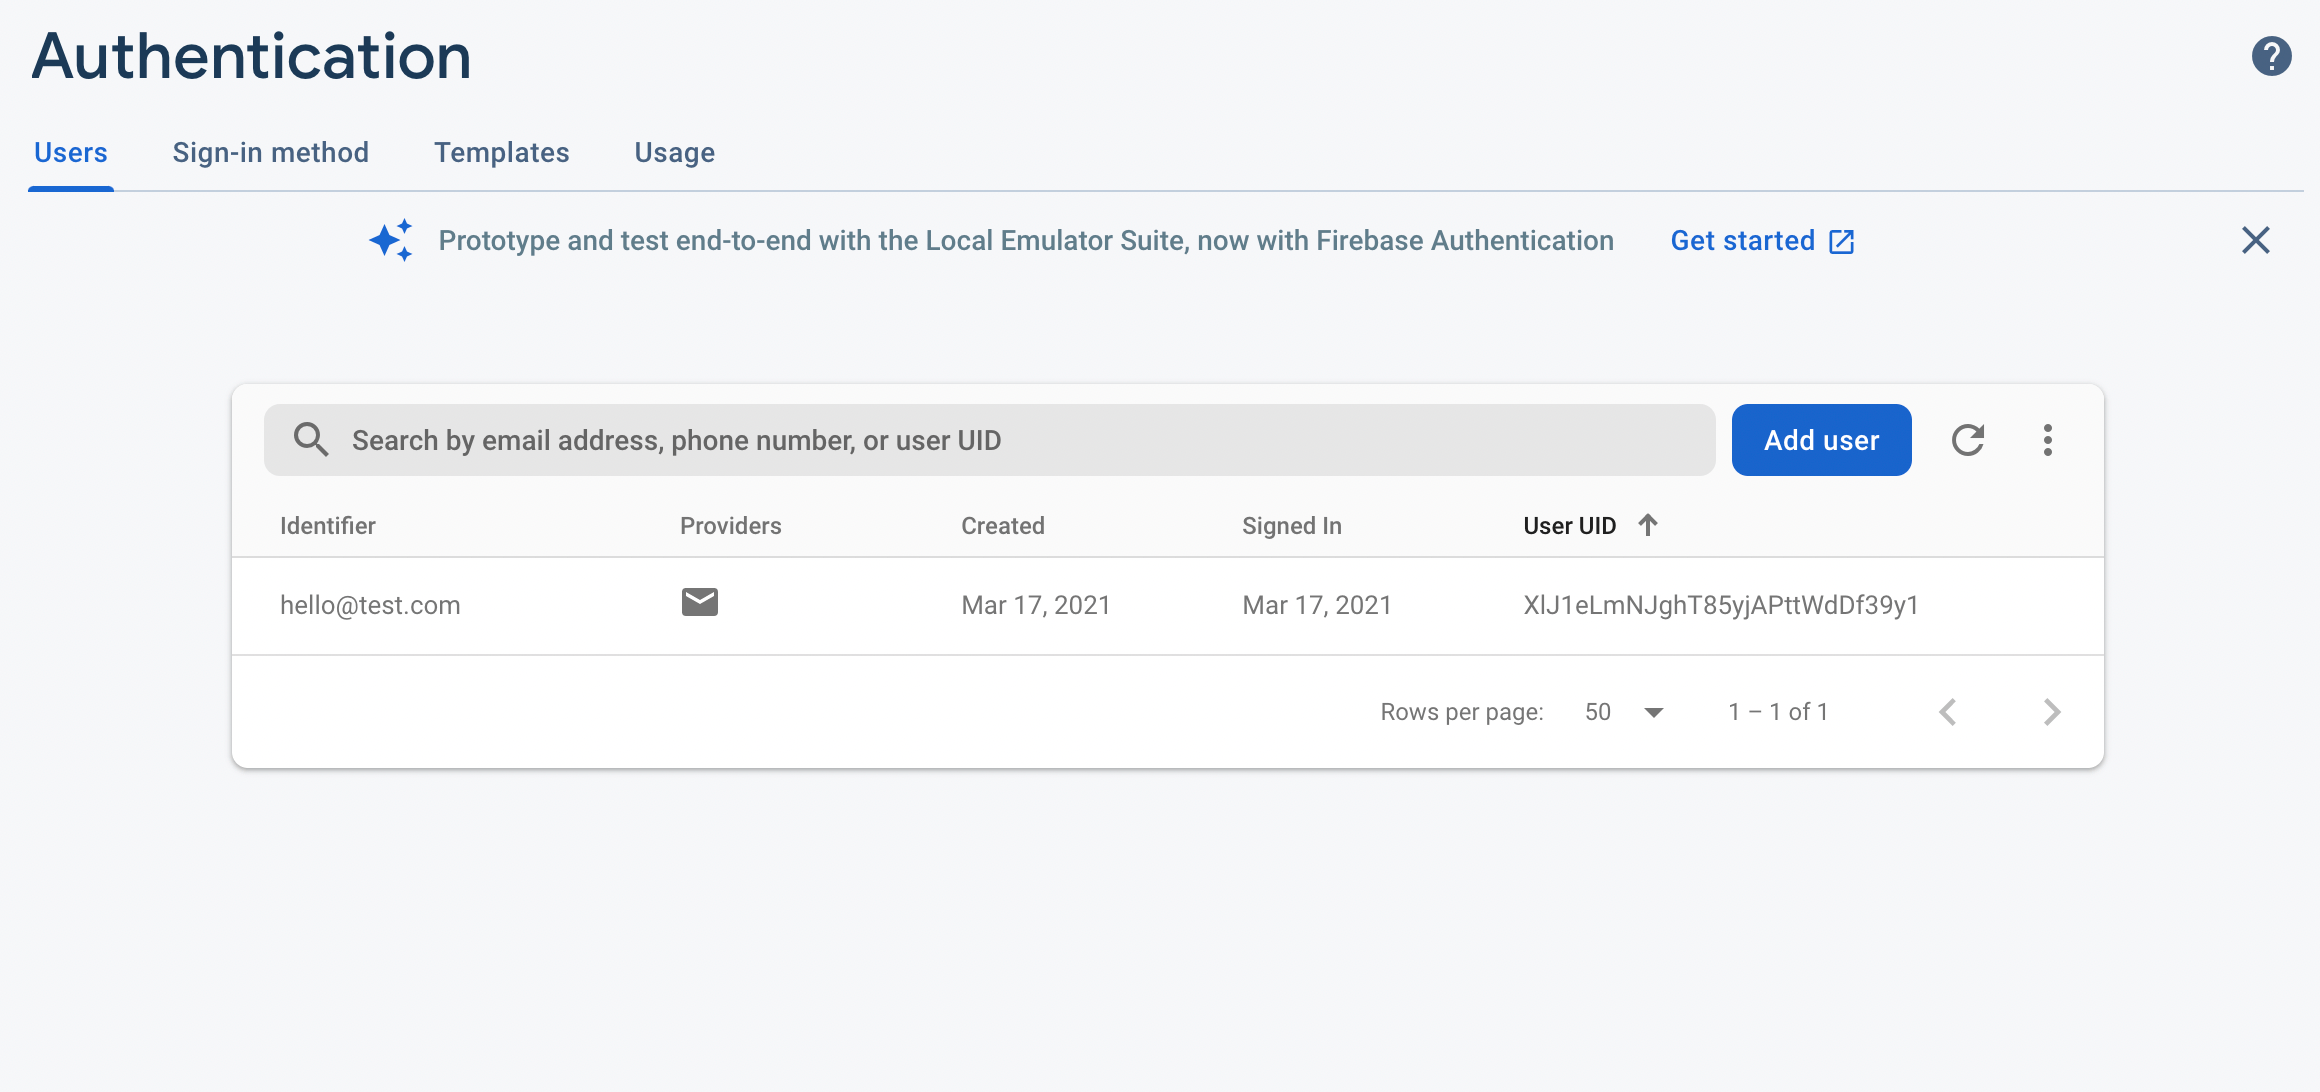
Task: Open the Rows per page dropdown
Action: [1625, 712]
